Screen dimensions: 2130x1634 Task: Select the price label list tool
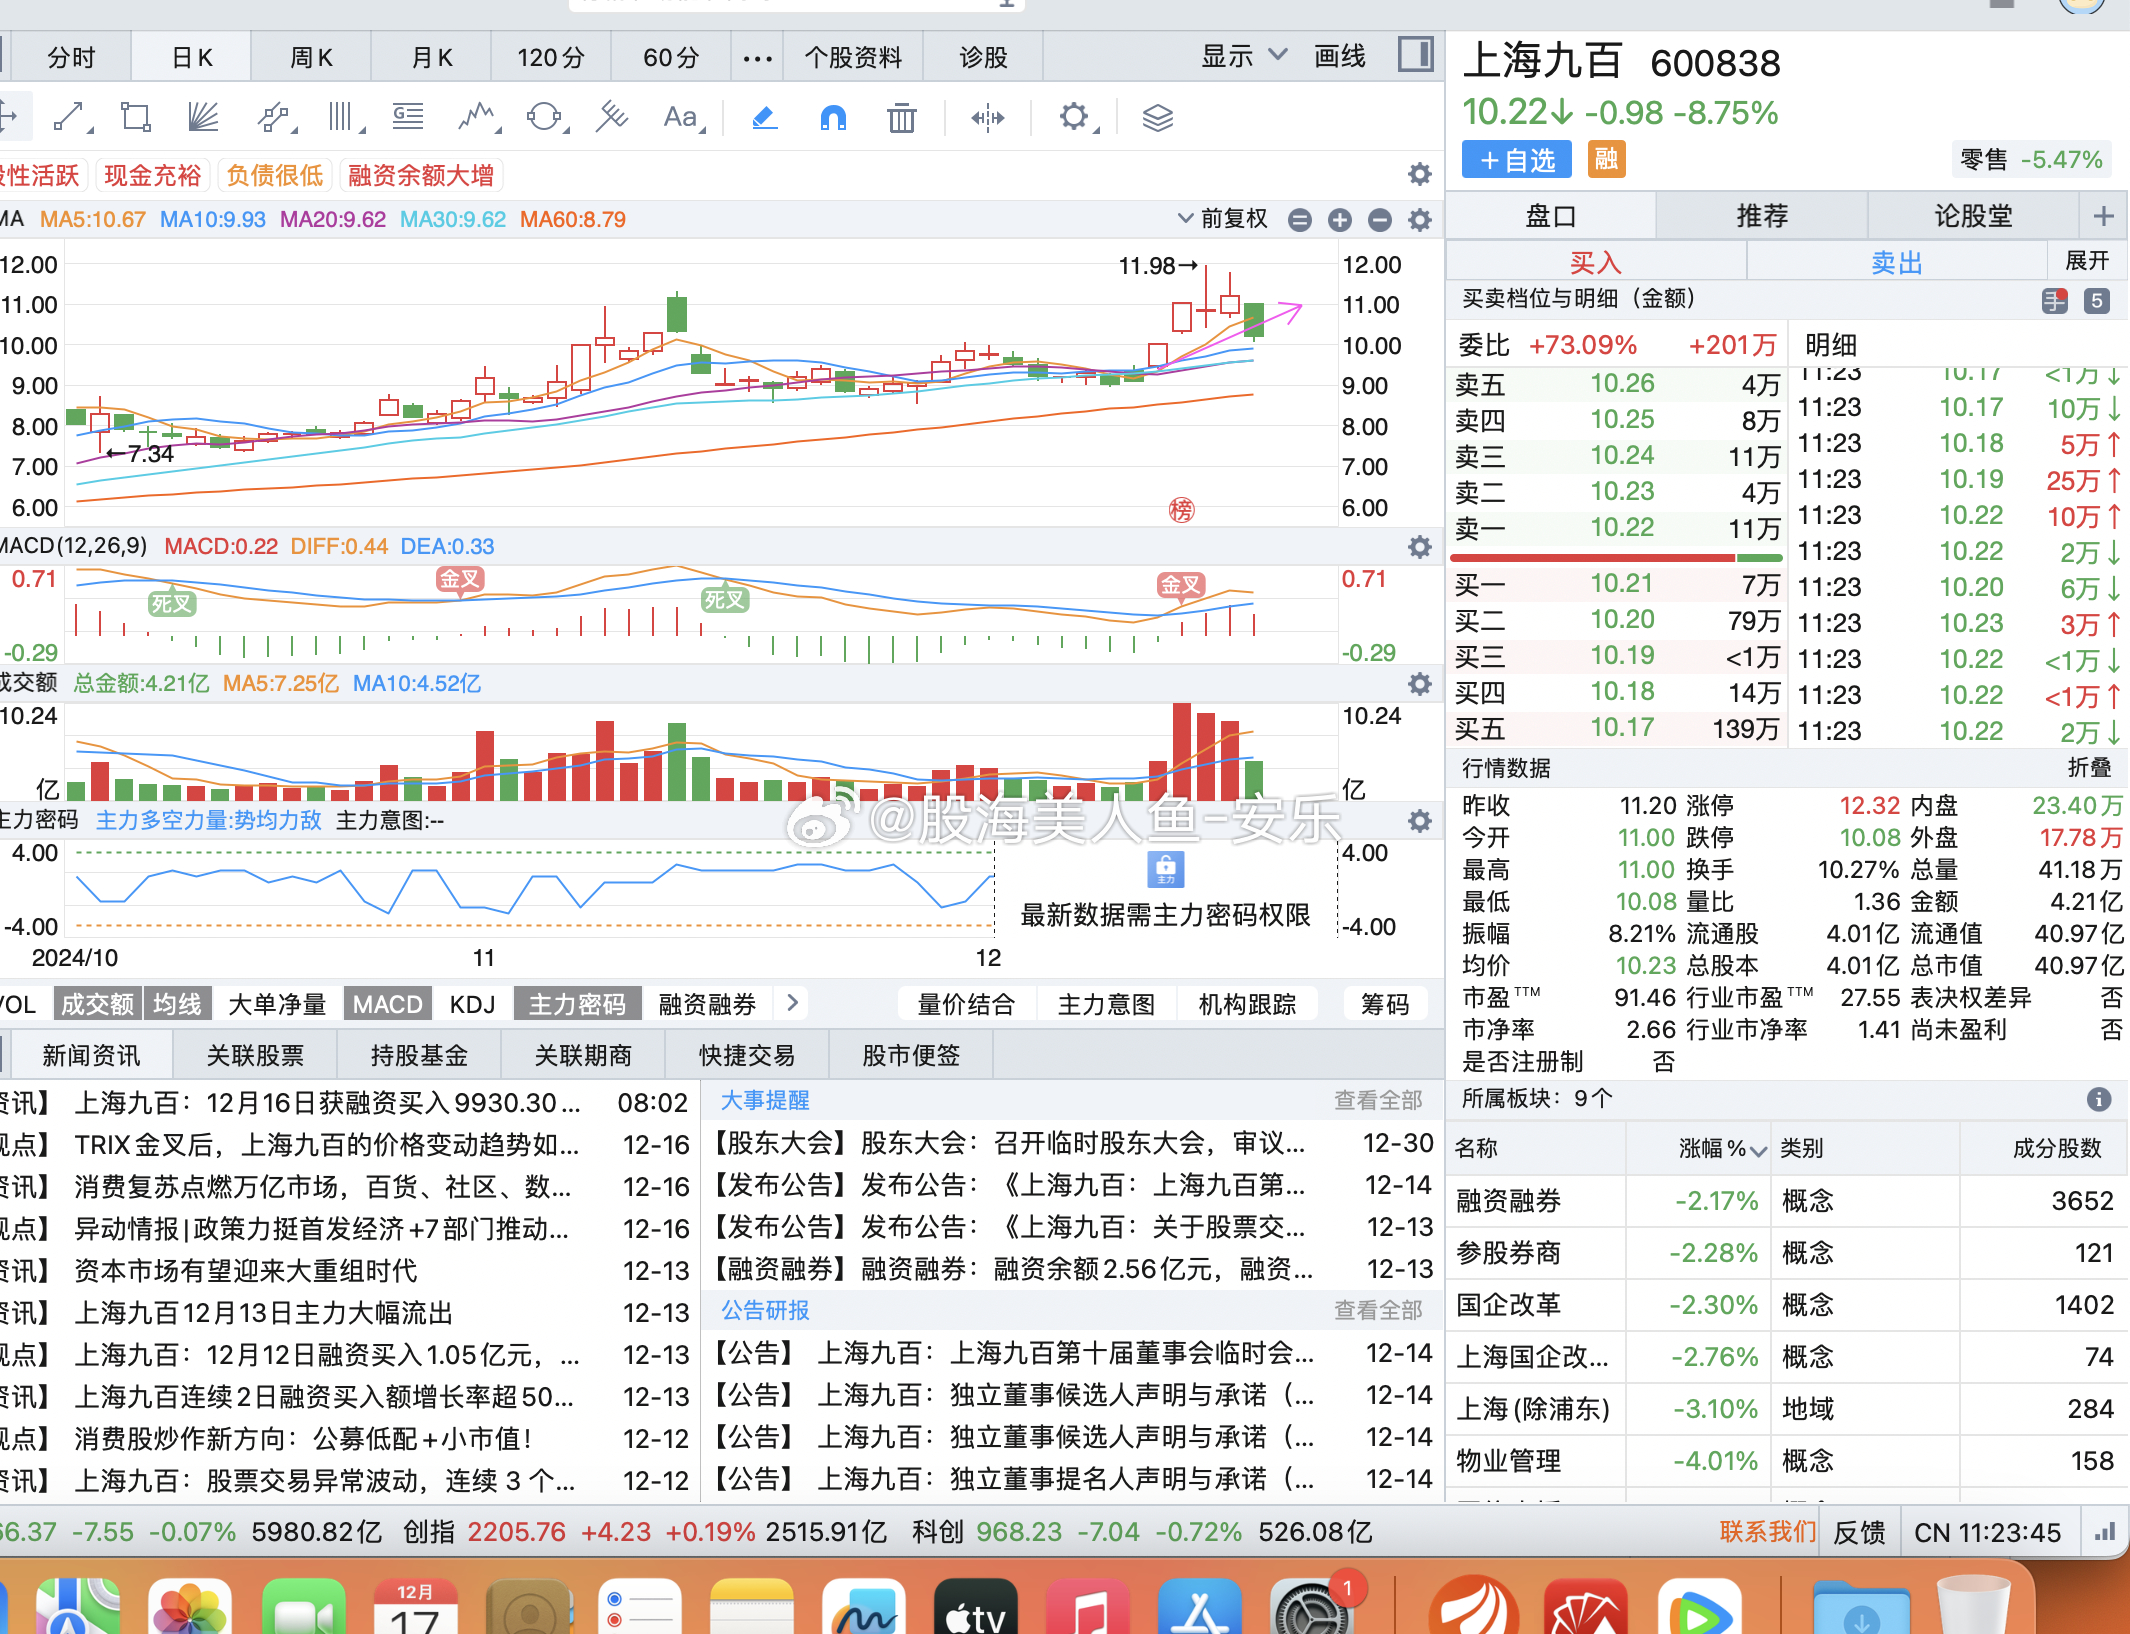click(x=408, y=118)
